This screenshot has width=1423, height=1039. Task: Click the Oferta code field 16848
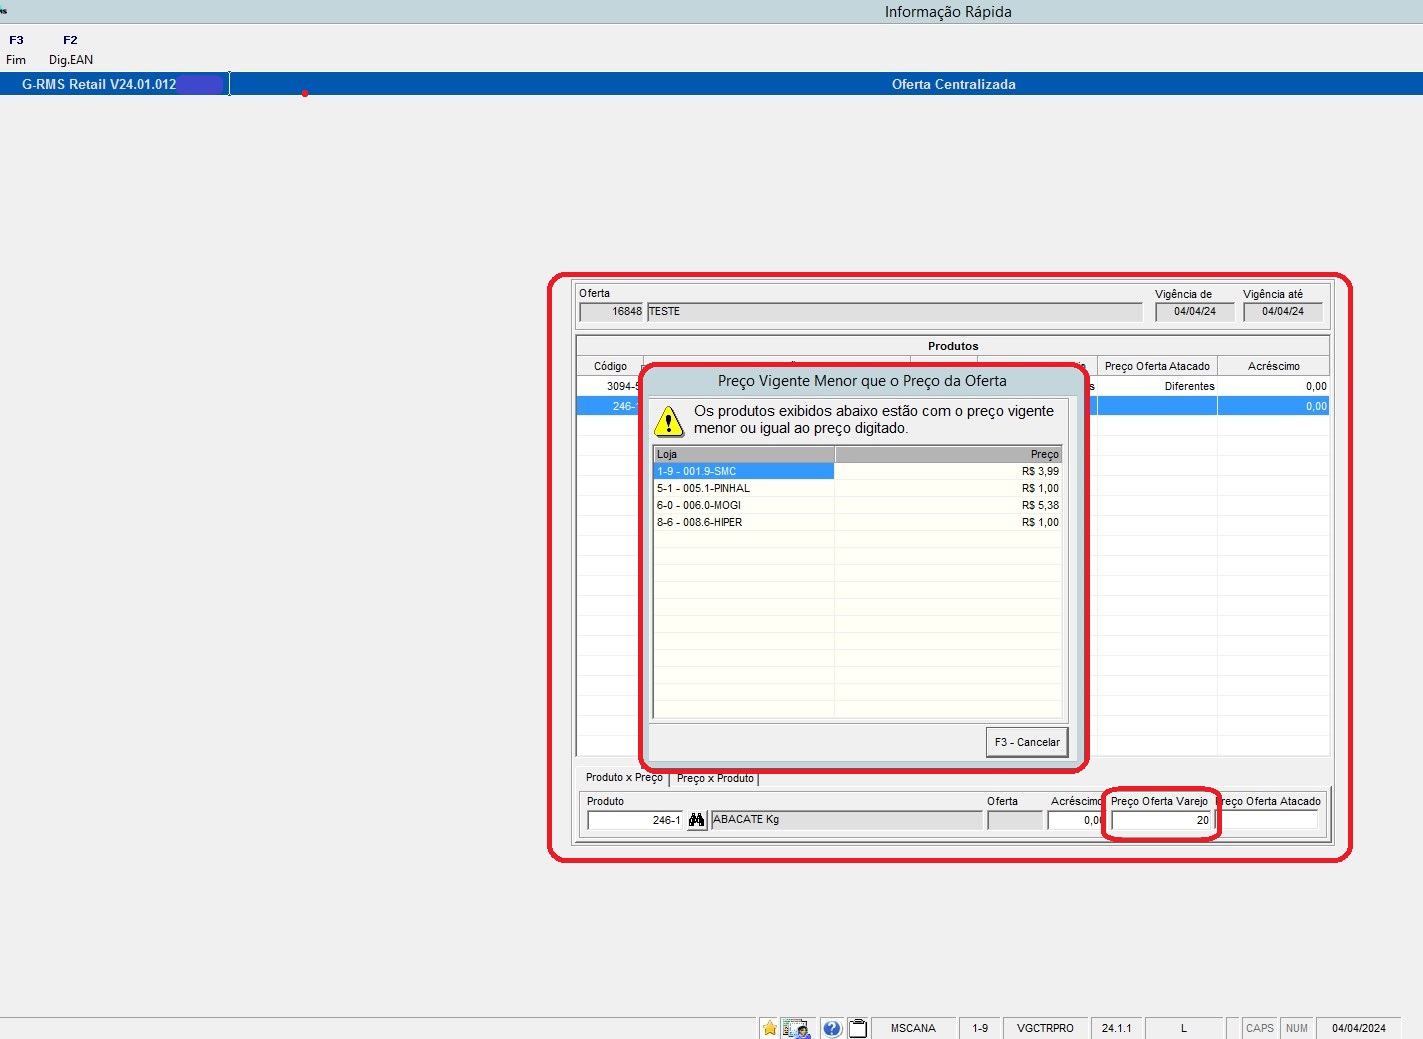tap(612, 312)
